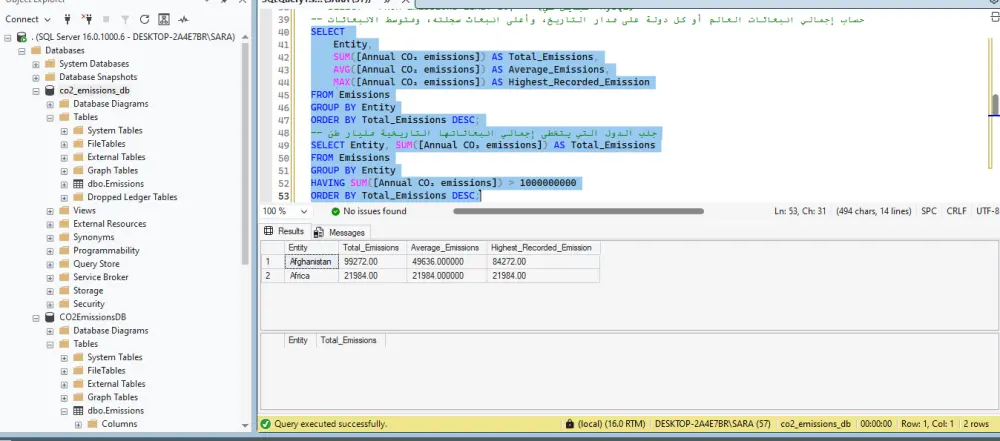Click the Stop square icon in Object Explorer toolbar
The image size is (1000, 441).
click(x=106, y=19)
